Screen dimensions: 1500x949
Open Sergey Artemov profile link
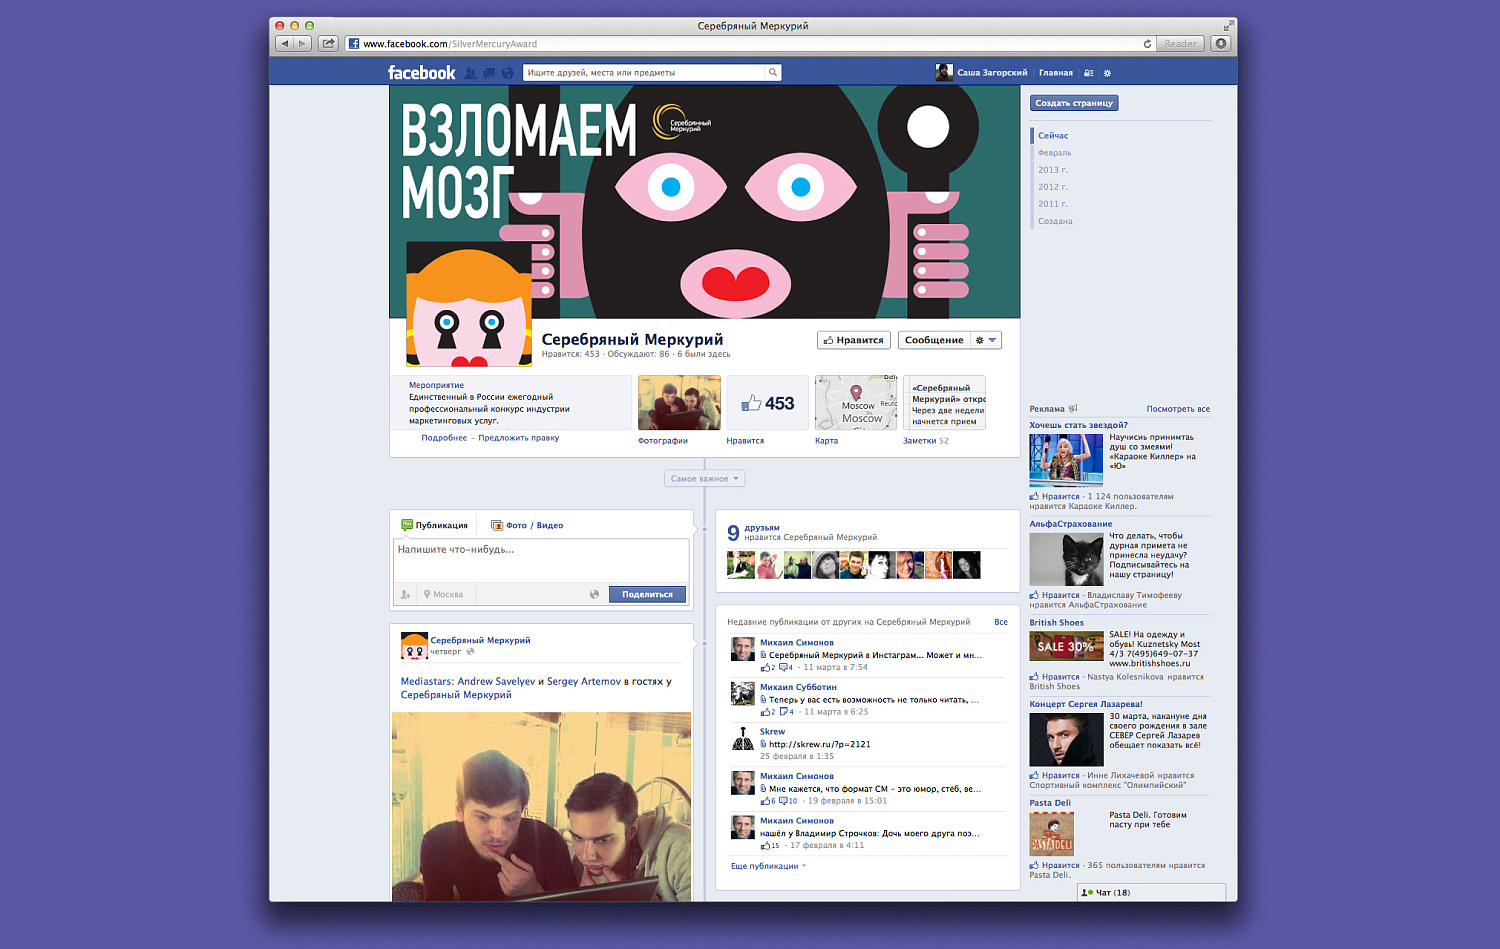(x=584, y=681)
